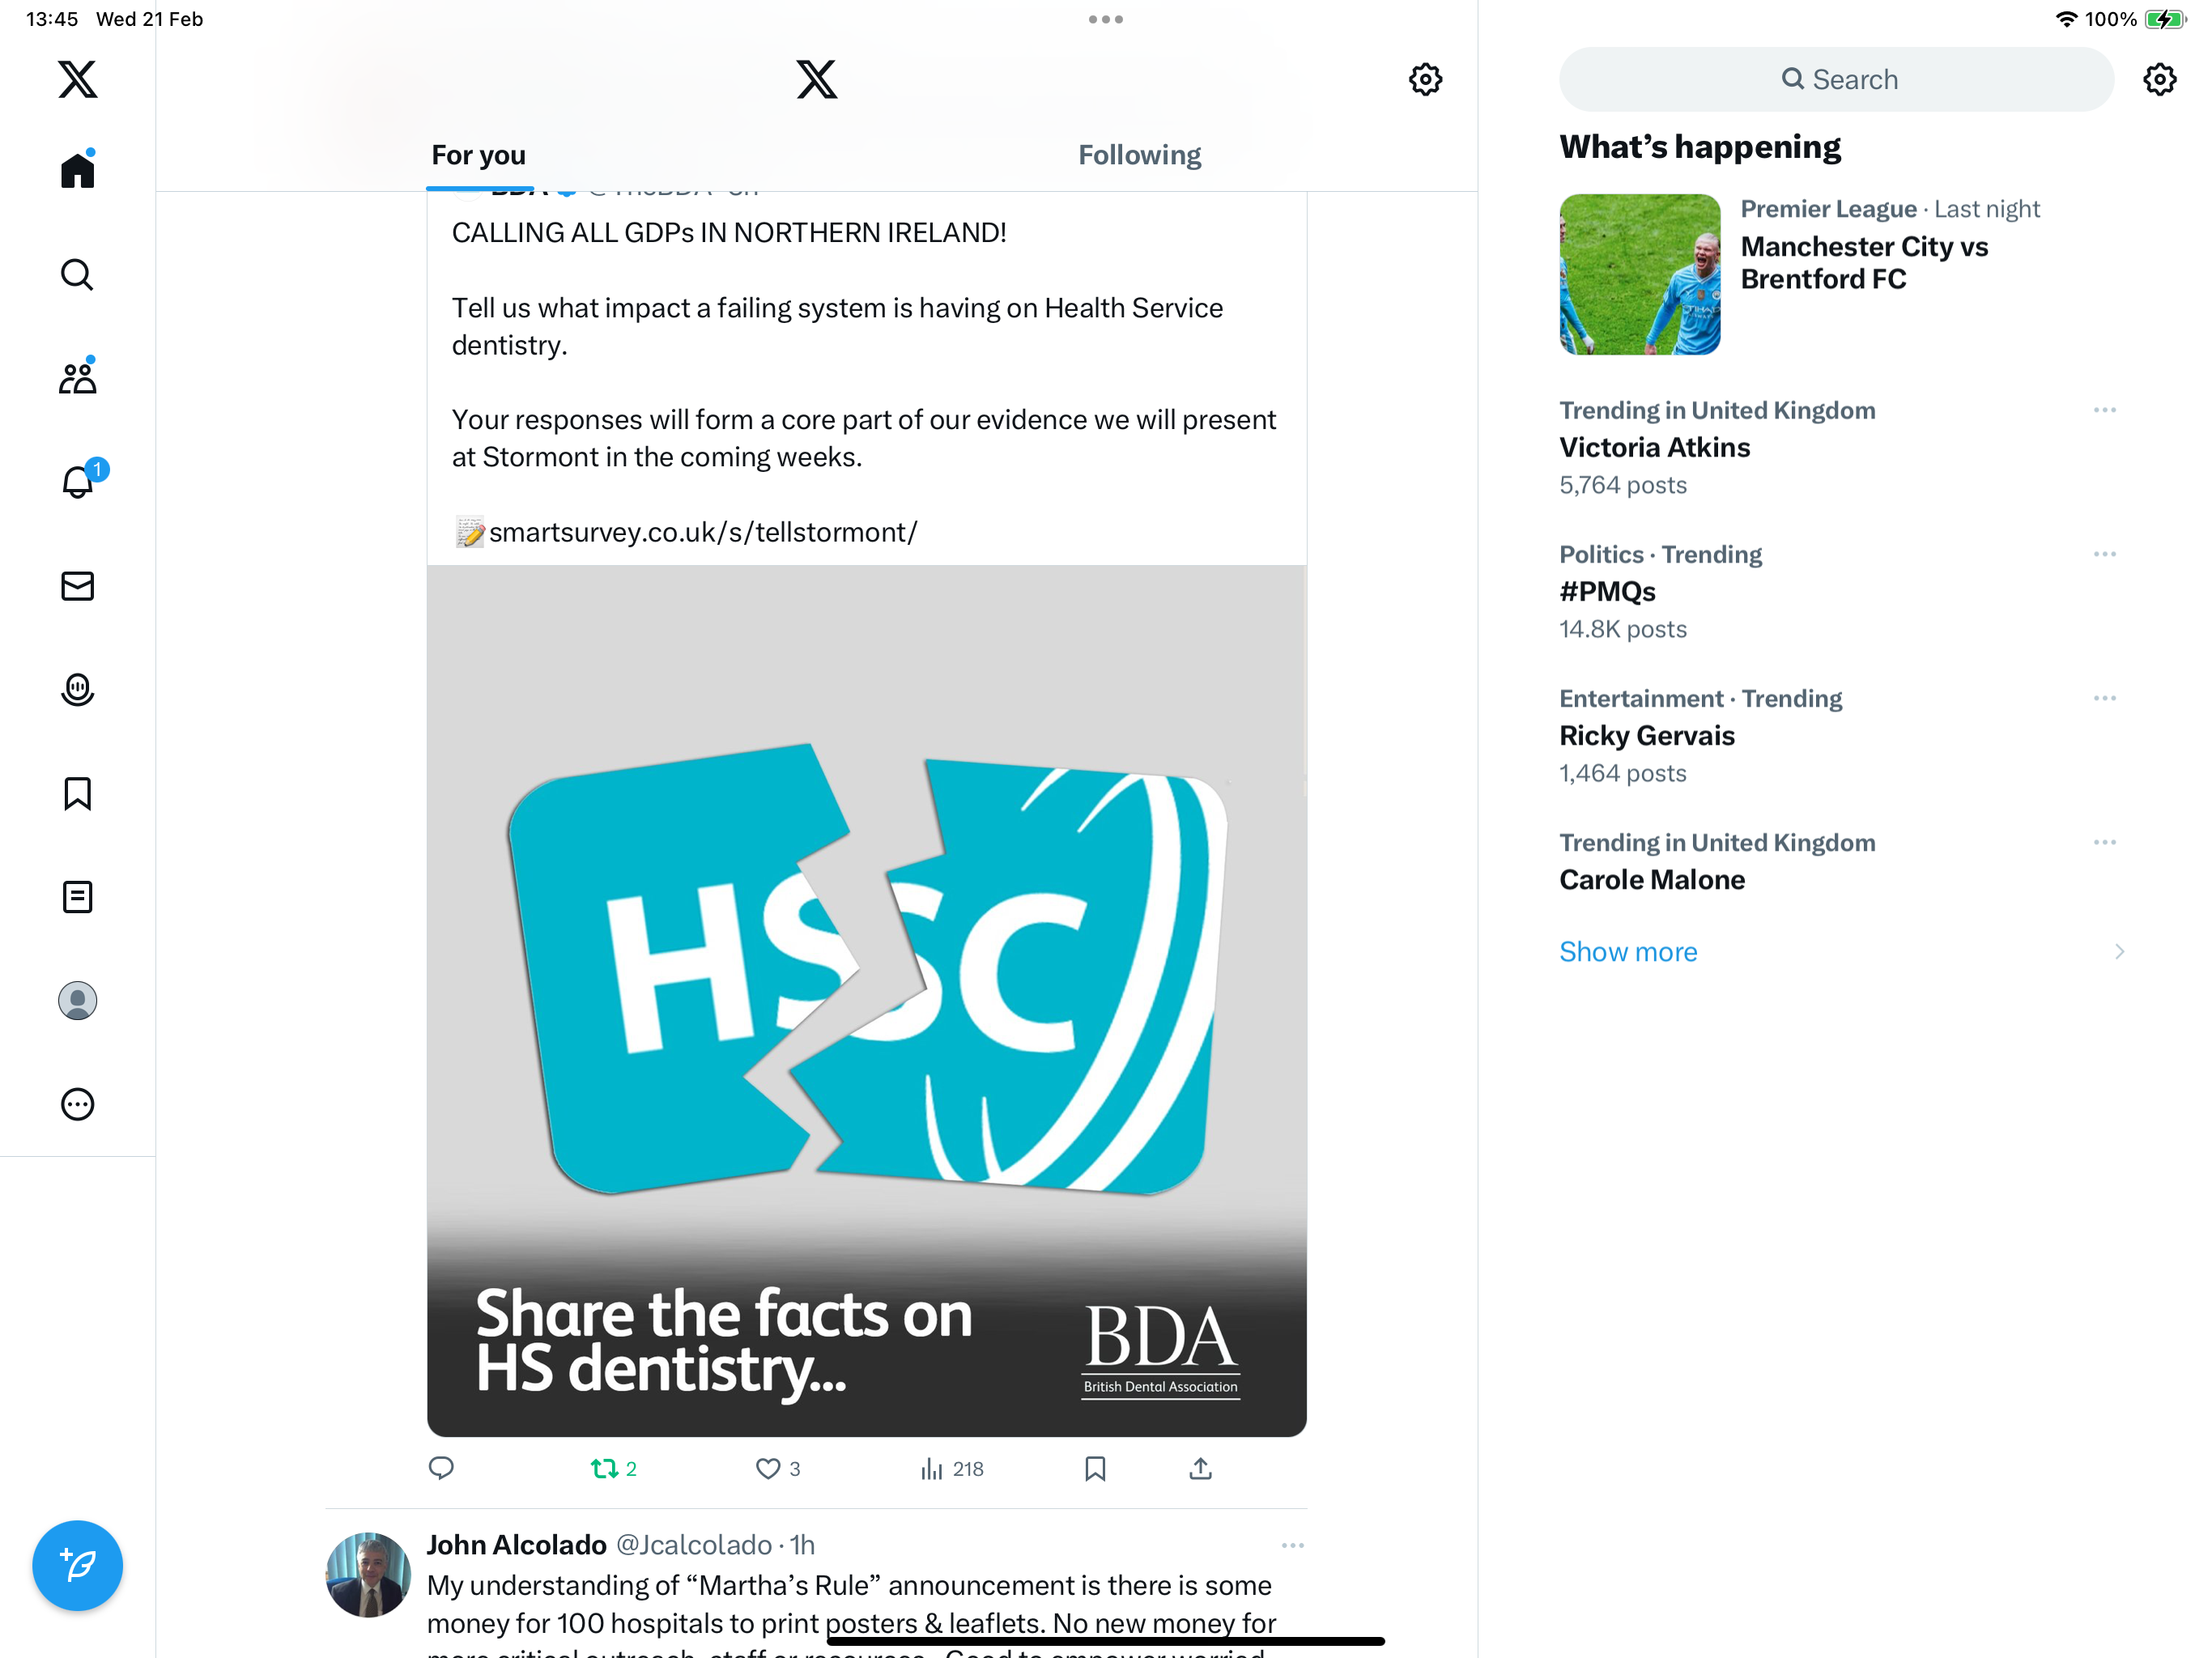
Task: Open the Bookmarks icon in sidebar
Action: [77, 793]
